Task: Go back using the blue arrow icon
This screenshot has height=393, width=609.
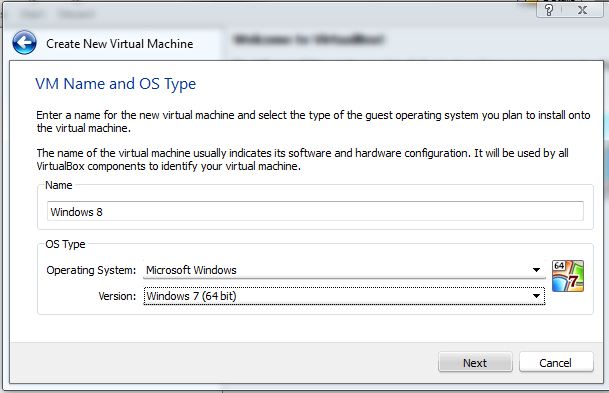Action: (24, 43)
